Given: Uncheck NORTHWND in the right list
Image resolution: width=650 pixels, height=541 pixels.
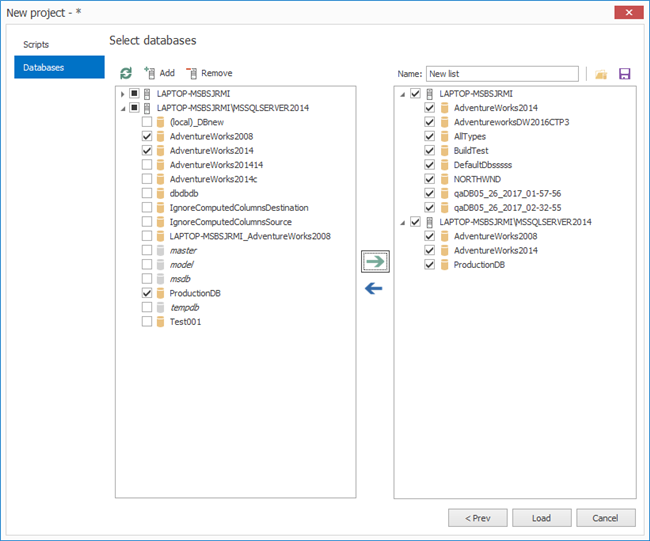Looking at the screenshot, I should [x=429, y=179].
